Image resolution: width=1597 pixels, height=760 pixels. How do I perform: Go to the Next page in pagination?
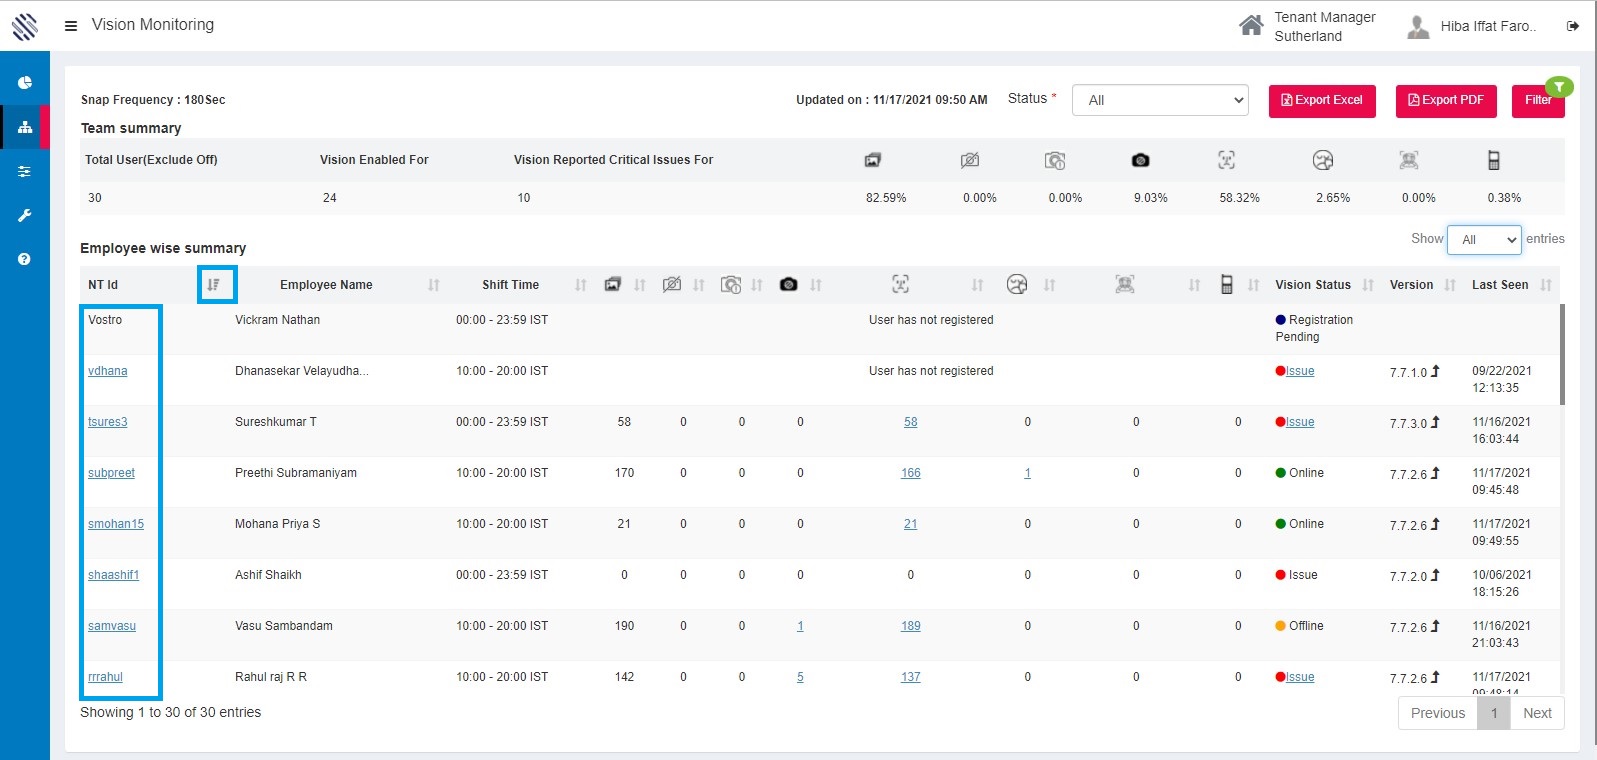click(x=1537, y=713)
